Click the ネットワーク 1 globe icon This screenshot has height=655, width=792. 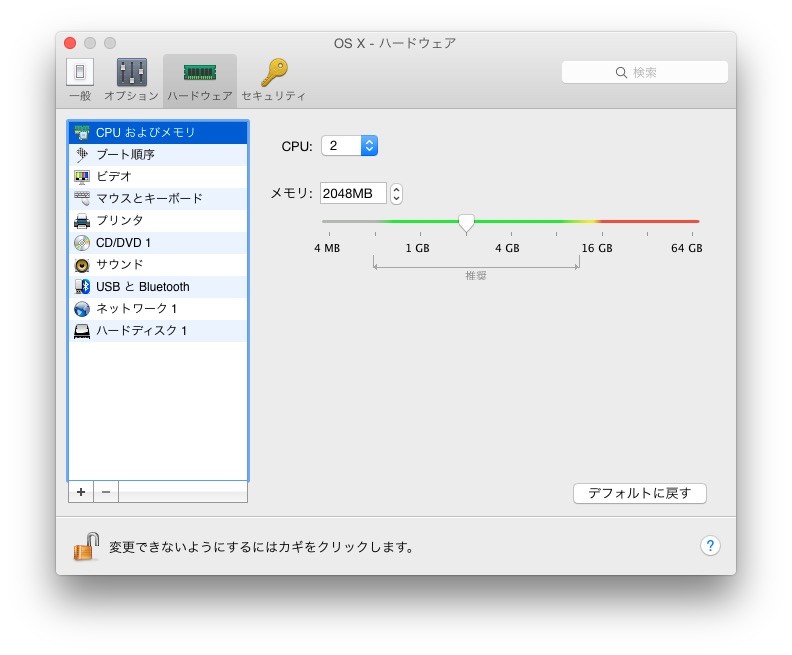pos(82,309)
